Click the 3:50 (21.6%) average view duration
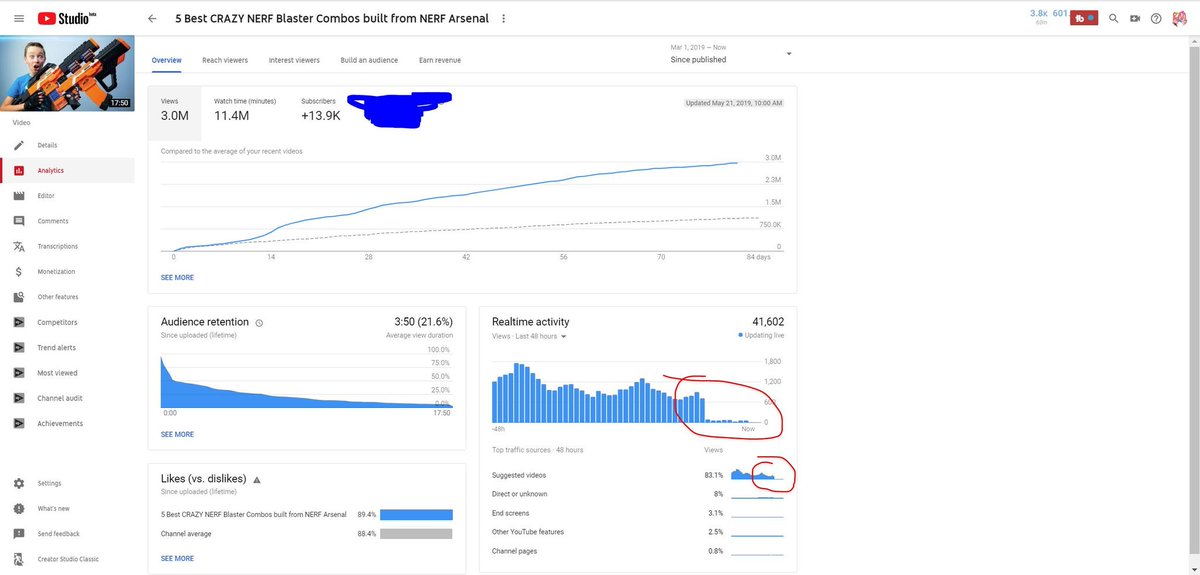 coord(424,322)
